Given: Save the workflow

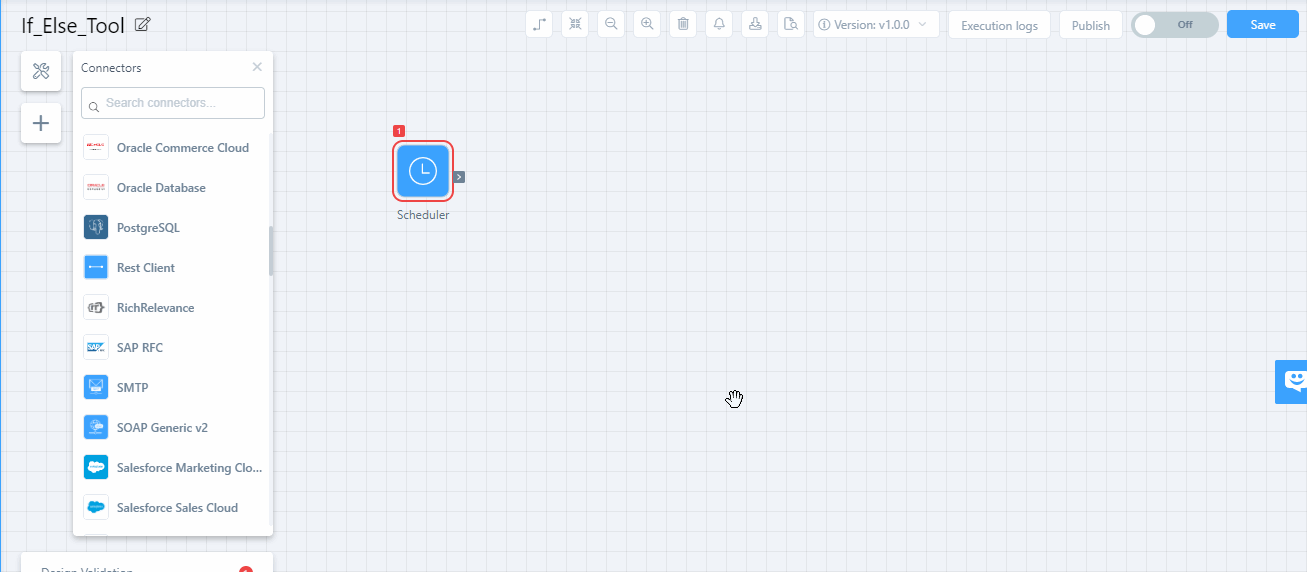Looking at the screenshot, I should (x=1262, y=25).
